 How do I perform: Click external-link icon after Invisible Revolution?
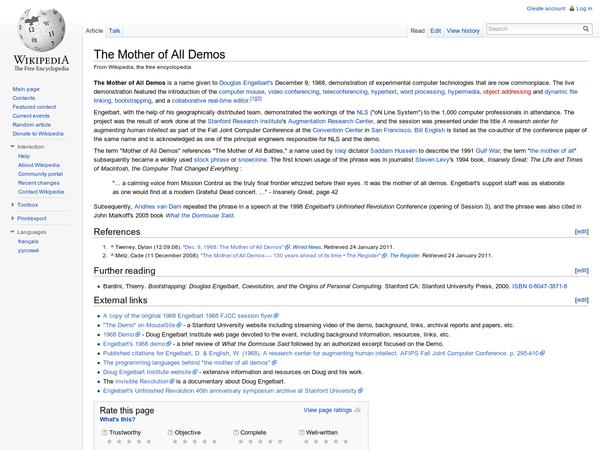172,382
